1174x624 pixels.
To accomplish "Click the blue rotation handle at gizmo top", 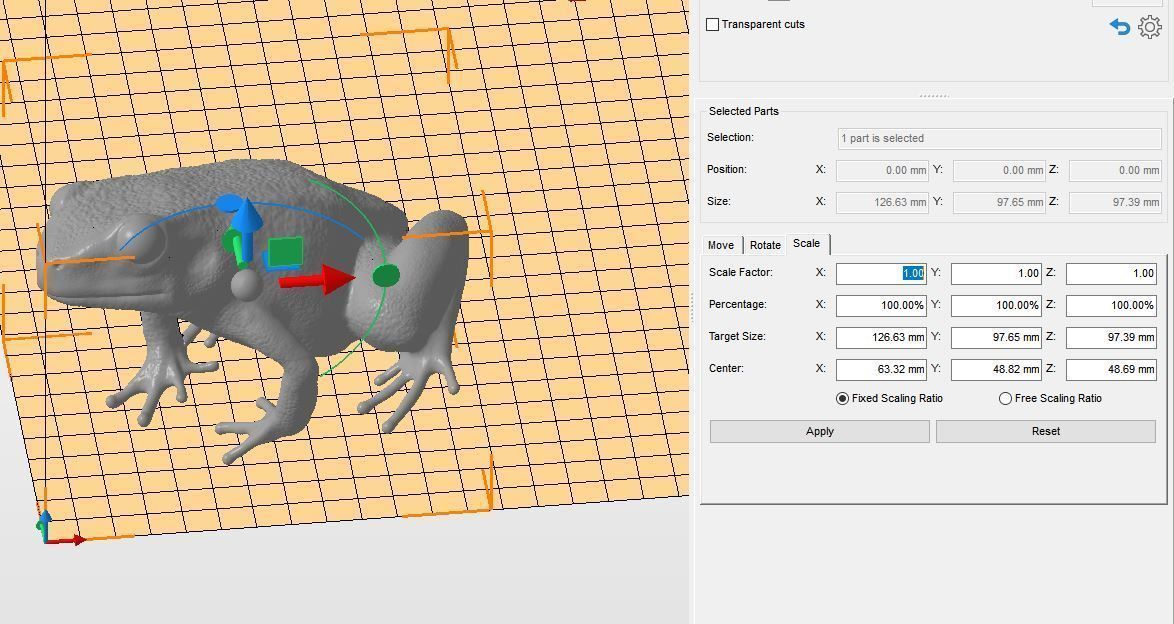I will (228, 203).
